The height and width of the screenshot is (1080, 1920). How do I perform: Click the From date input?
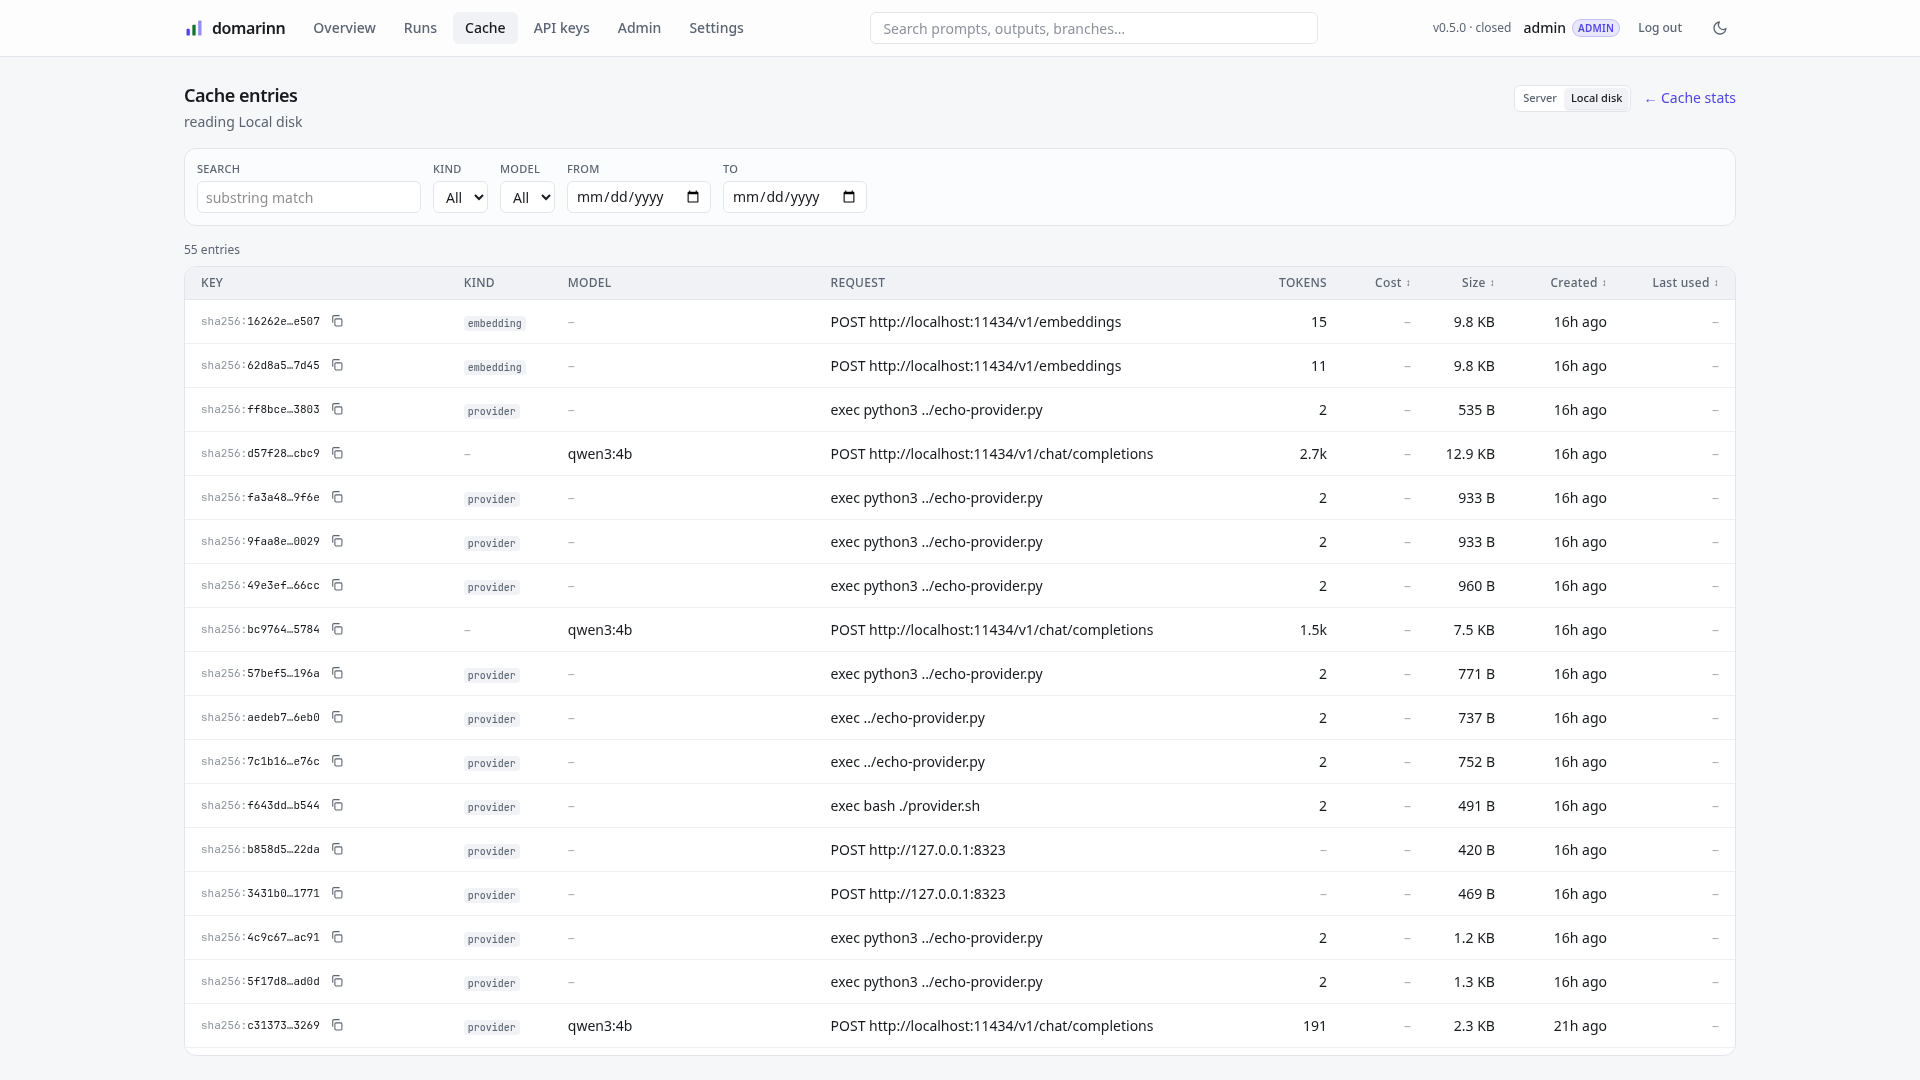pos(638,197)
